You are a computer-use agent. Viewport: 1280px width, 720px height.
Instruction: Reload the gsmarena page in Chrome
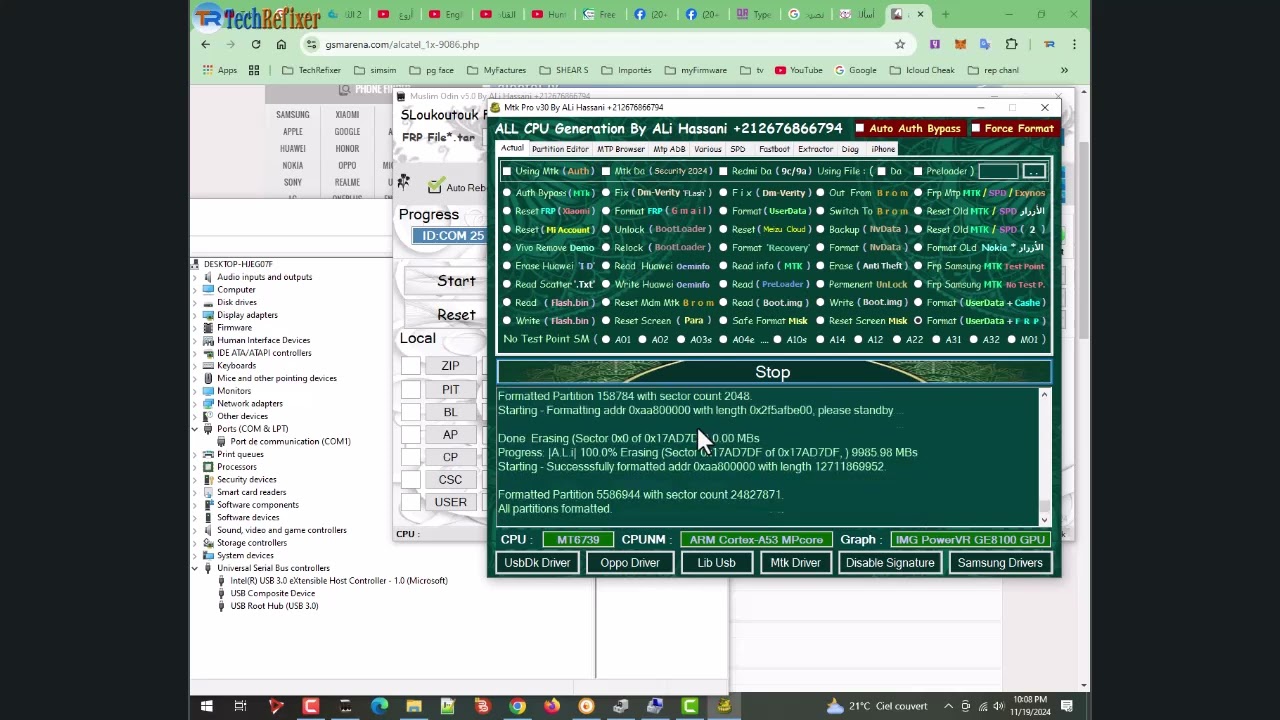pos(256,44)
